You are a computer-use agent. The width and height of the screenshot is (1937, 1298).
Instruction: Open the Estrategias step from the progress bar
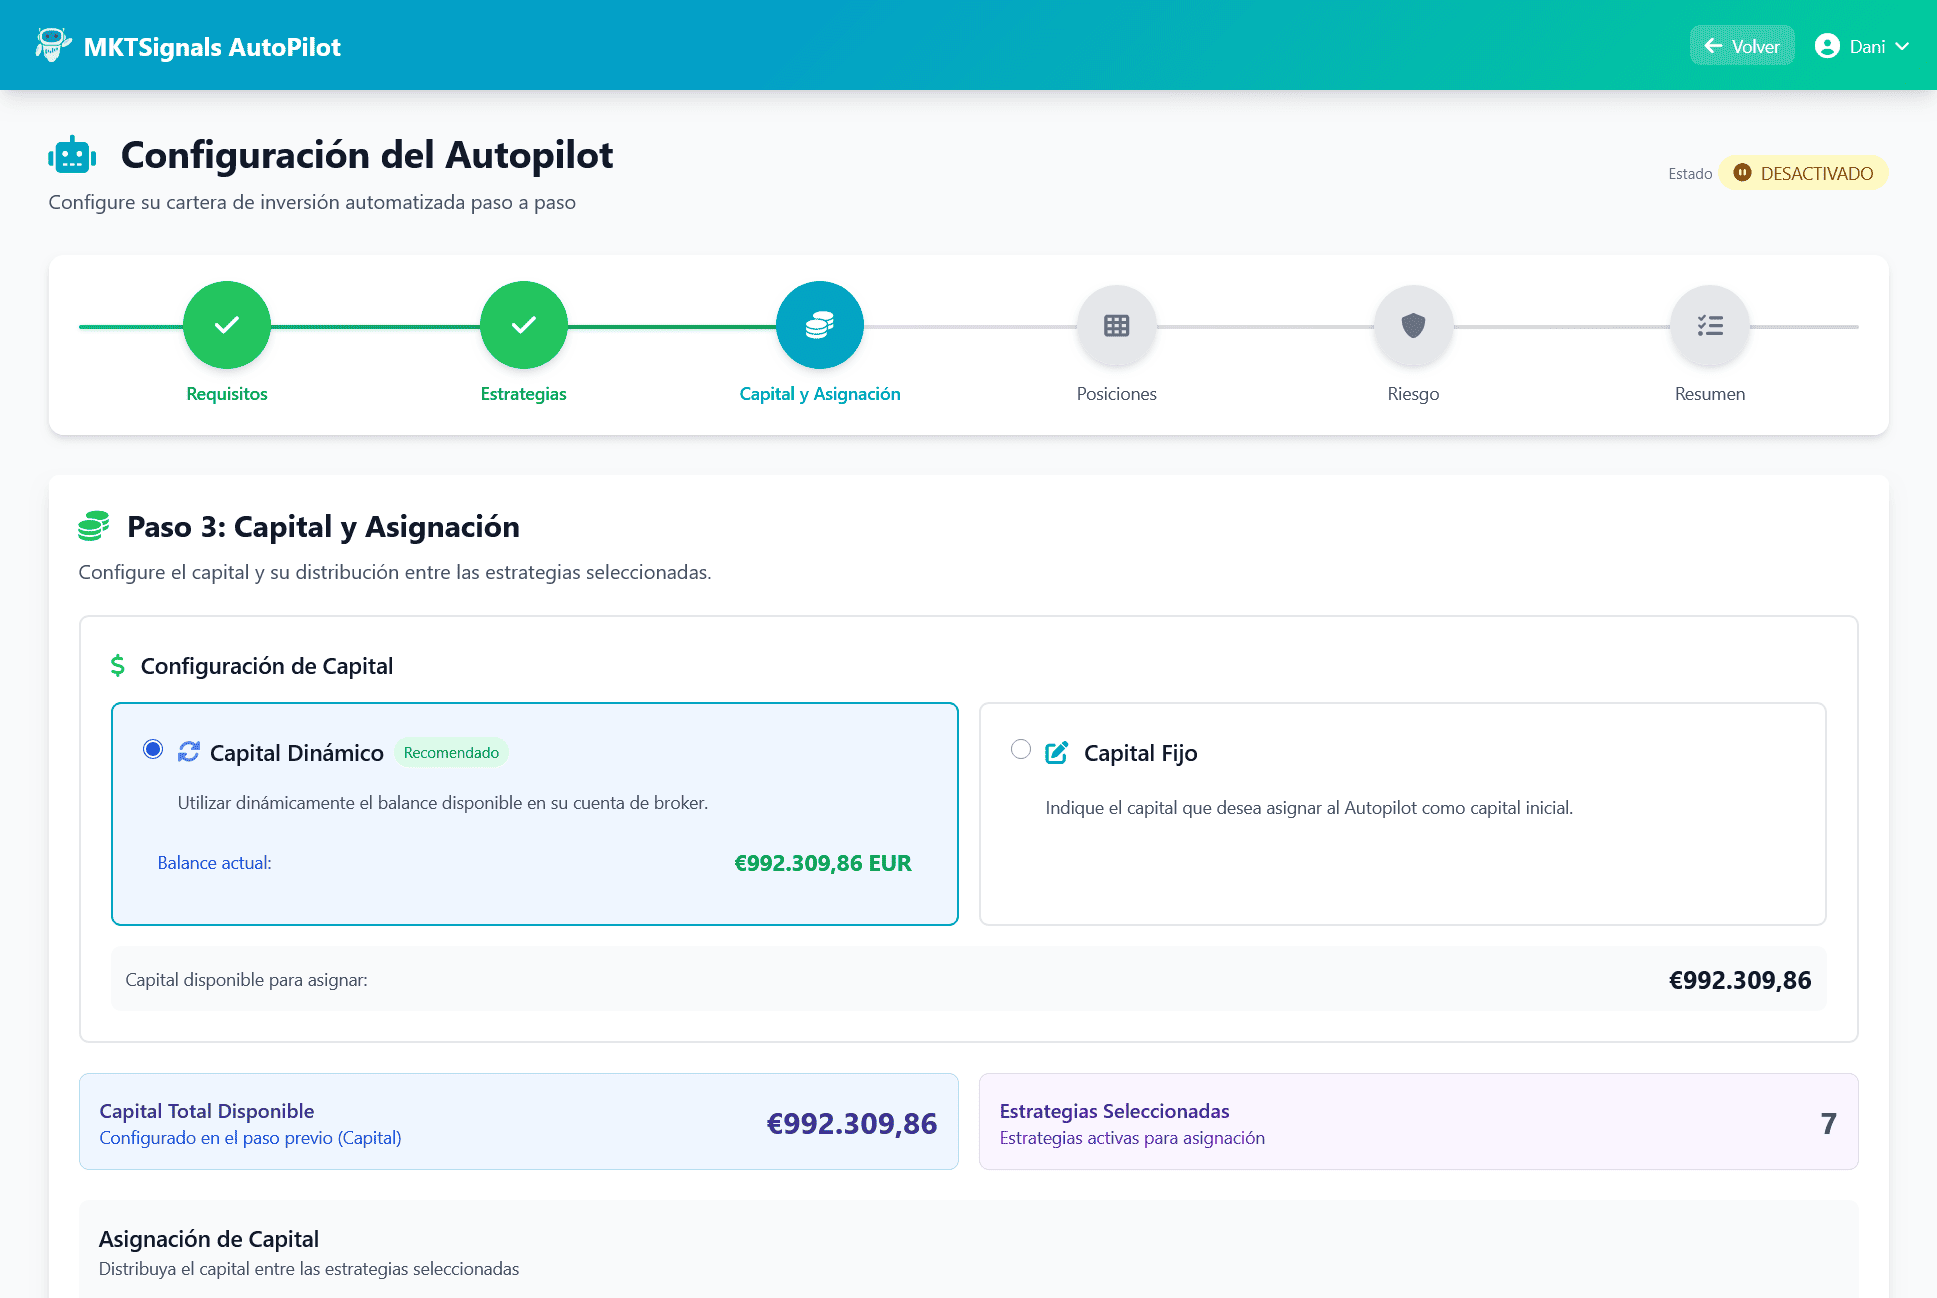tap(523, 393)
